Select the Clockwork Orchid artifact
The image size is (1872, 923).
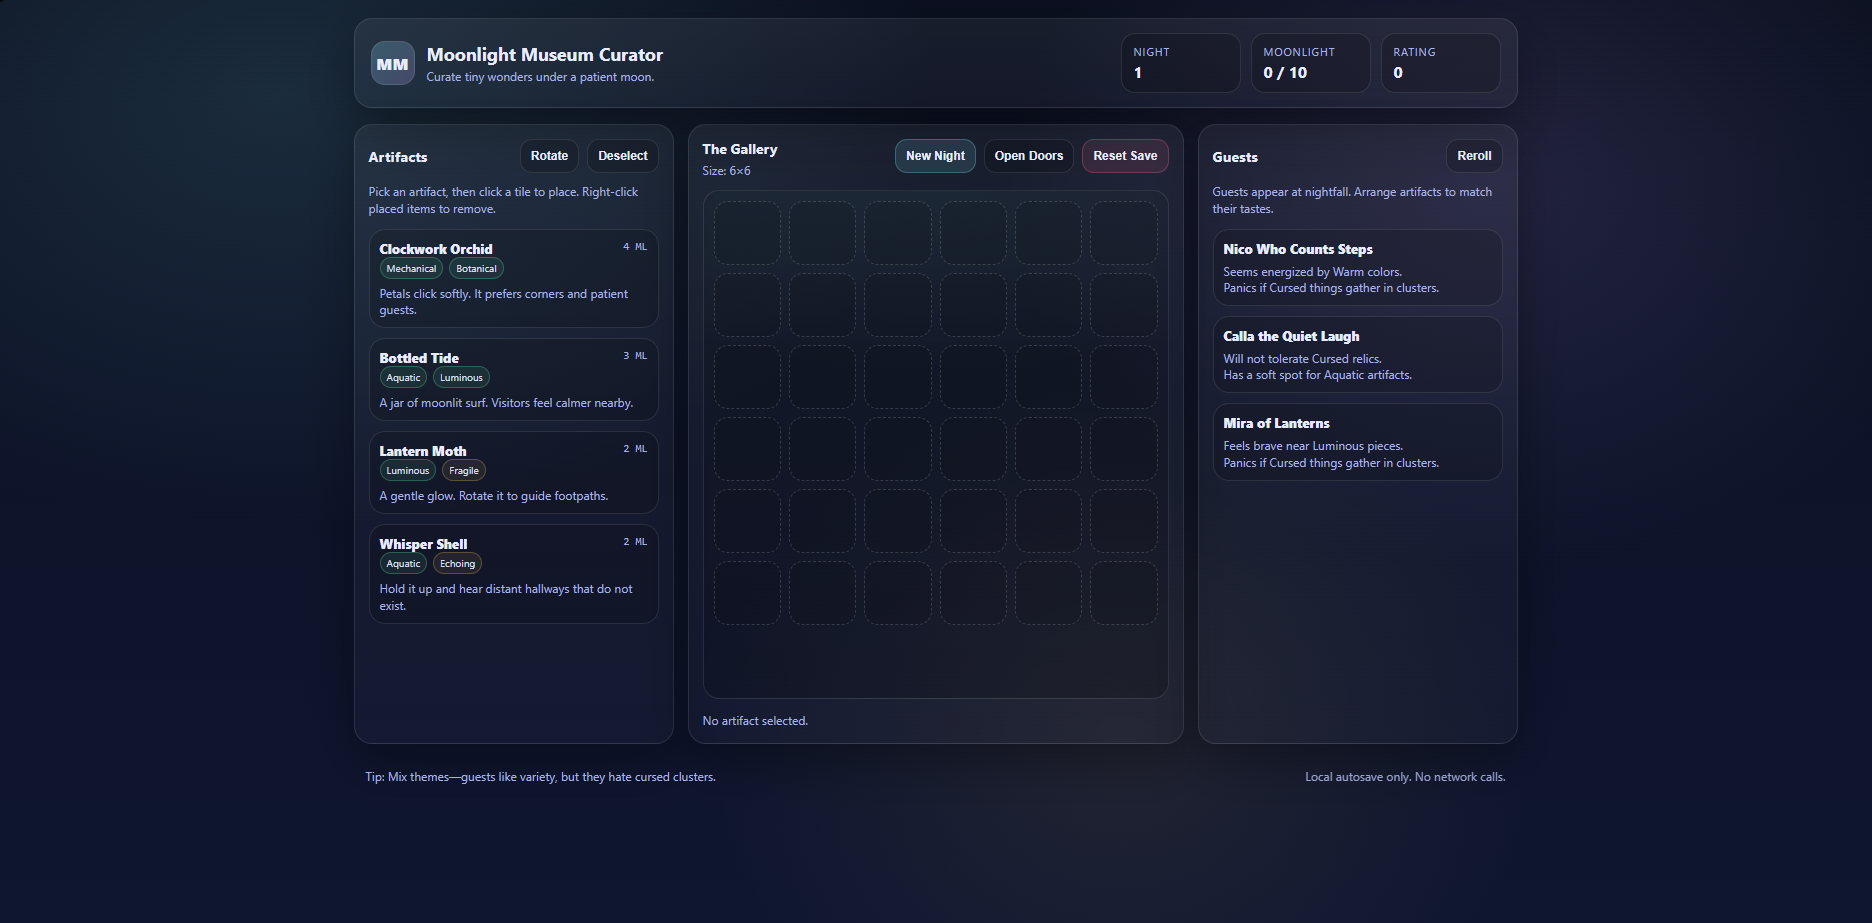(514, 279)
